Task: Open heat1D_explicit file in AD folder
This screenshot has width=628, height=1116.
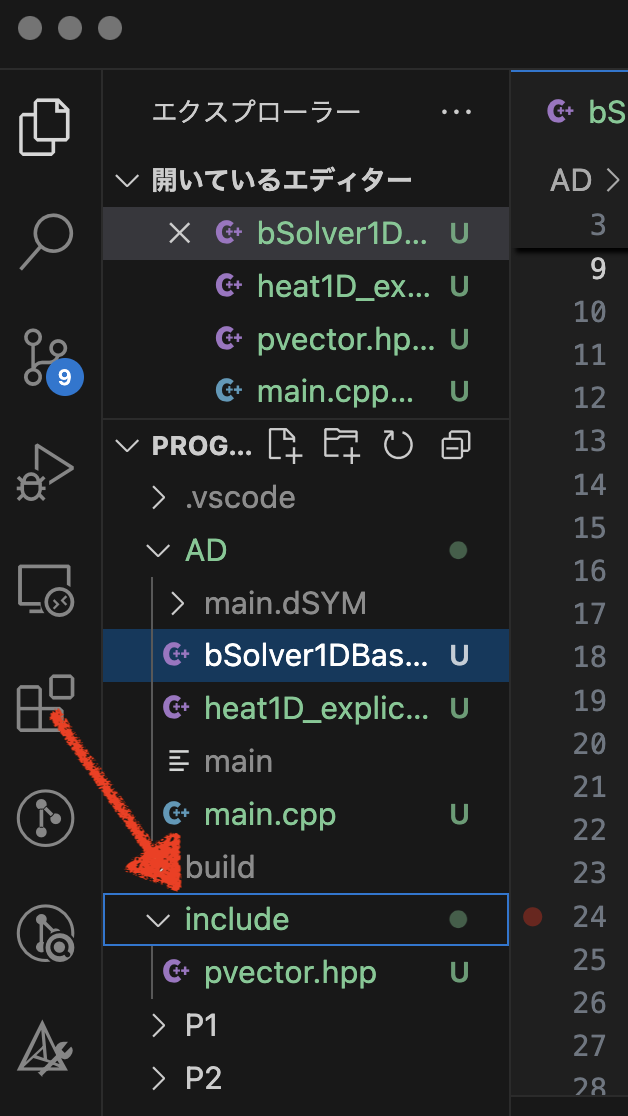Action: [x=317, y=708]
